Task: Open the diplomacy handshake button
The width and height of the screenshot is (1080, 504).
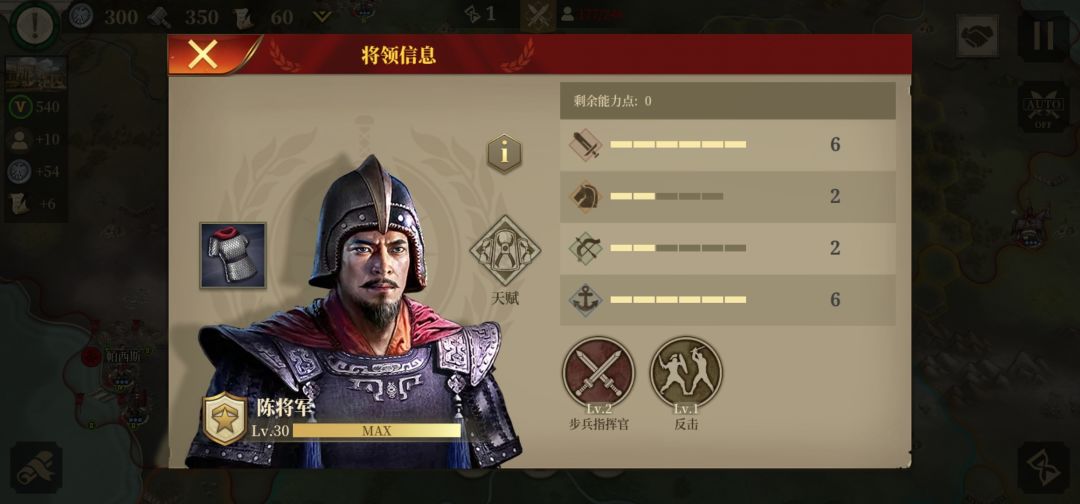Action: click(977, 36)
